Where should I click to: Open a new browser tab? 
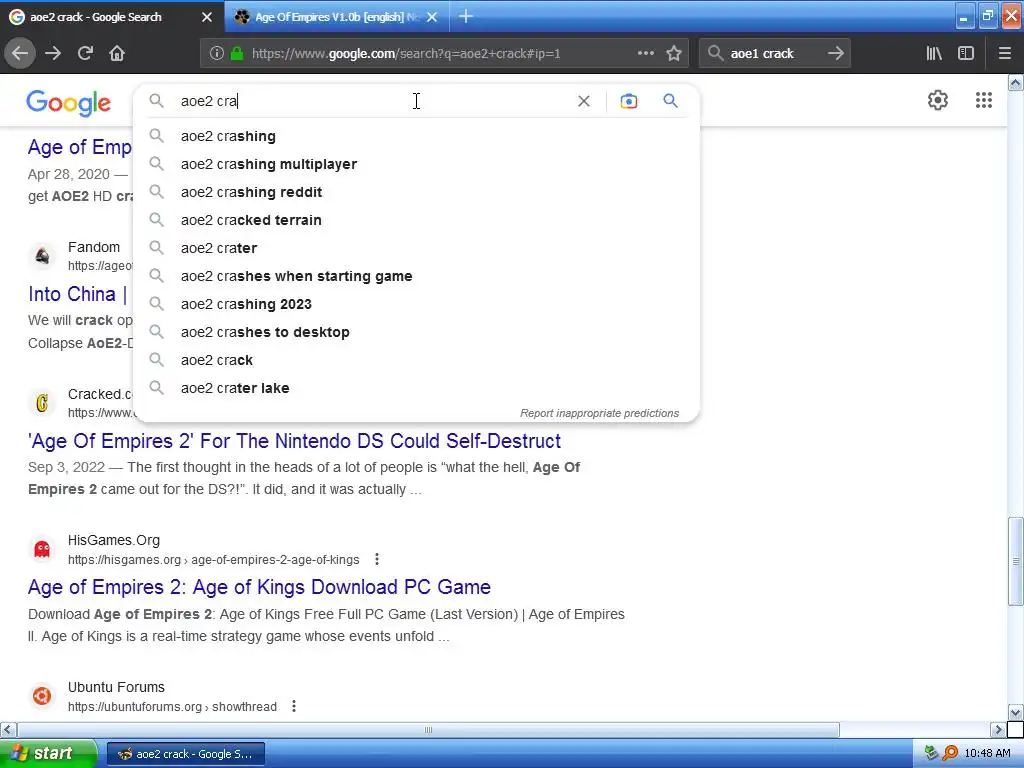[x=466, y=16]
